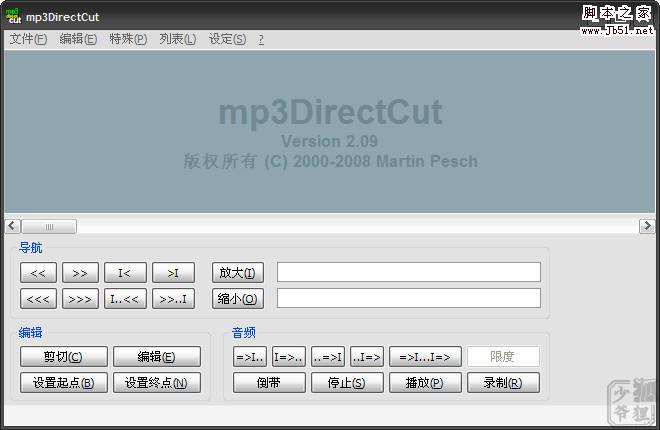Viewport: 660px width, 430px height.
Task: Open the 特殊(P) menu
Action: pyautogui.click(x=128, y=39)
